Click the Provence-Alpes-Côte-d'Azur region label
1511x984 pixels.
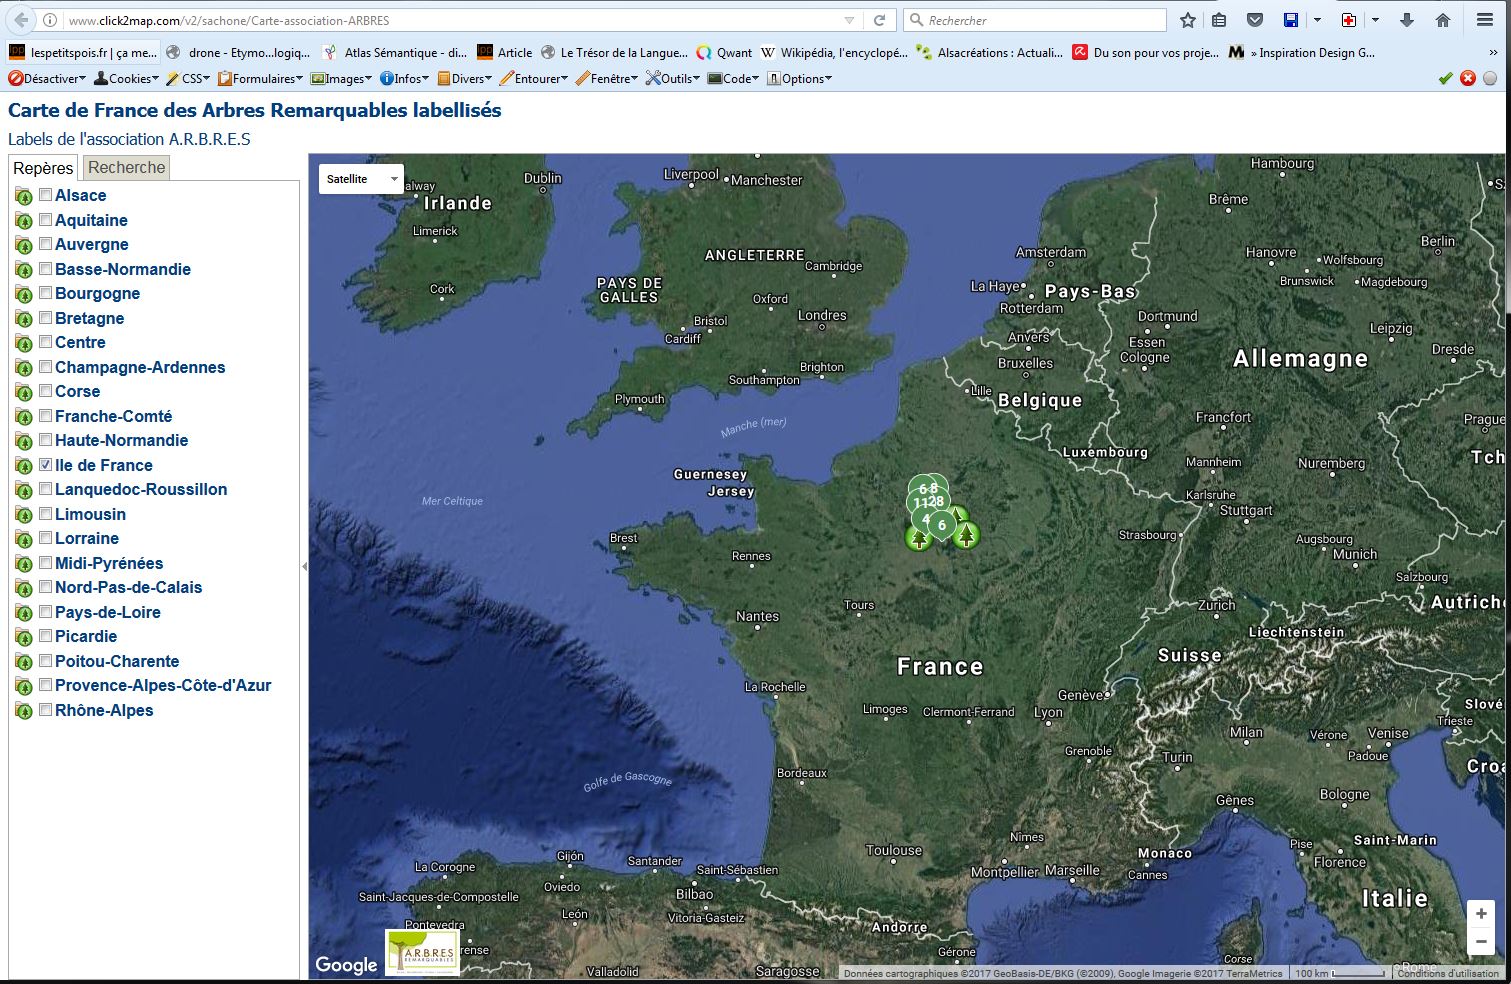pos(163,685)
